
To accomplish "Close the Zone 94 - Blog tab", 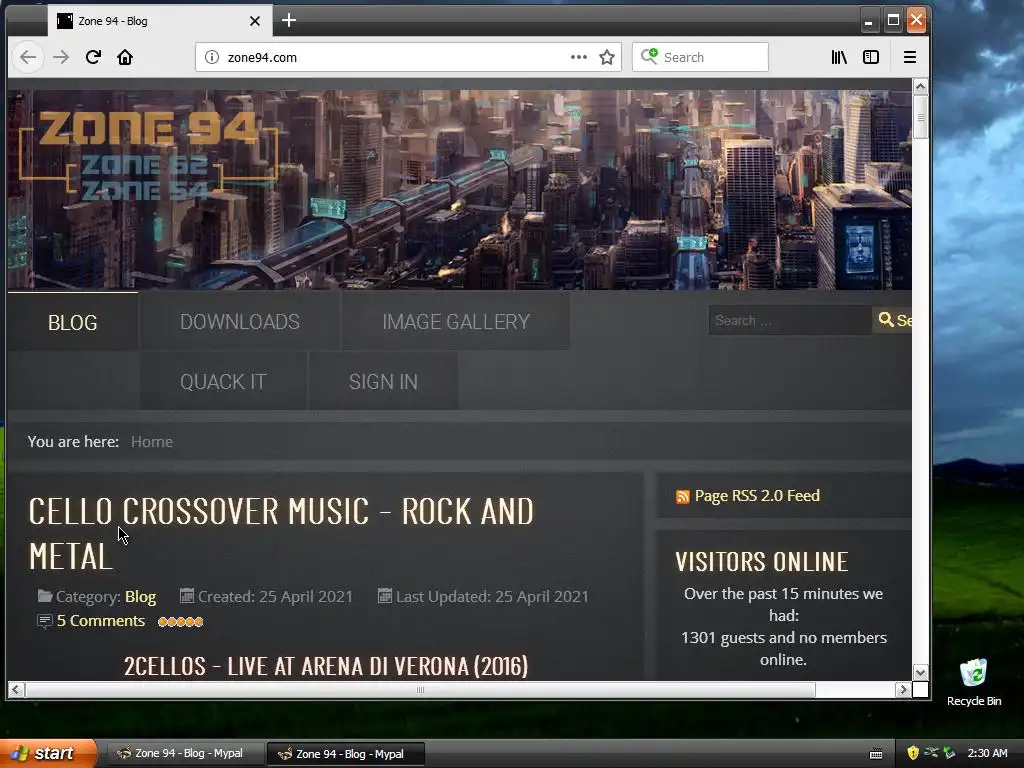I will (x=255, y=21).
